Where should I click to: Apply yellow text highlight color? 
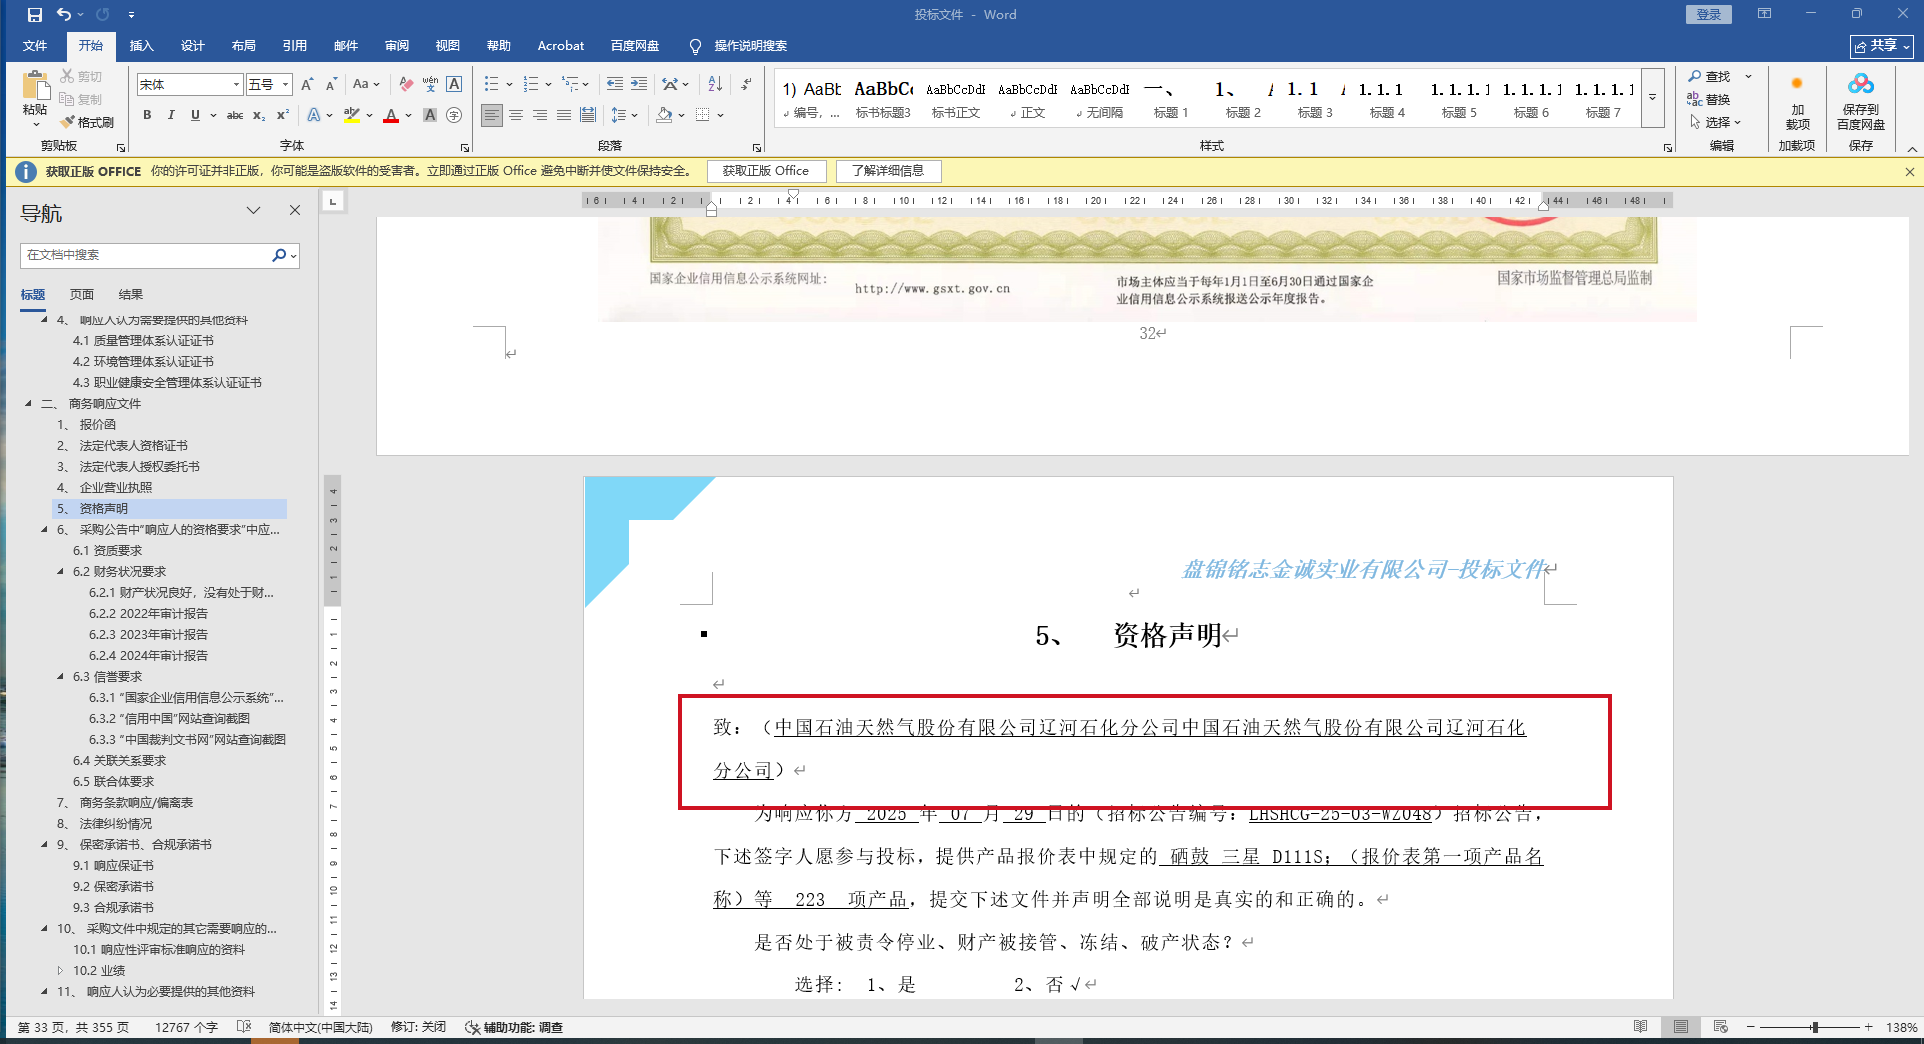click(x=351, y=116)
